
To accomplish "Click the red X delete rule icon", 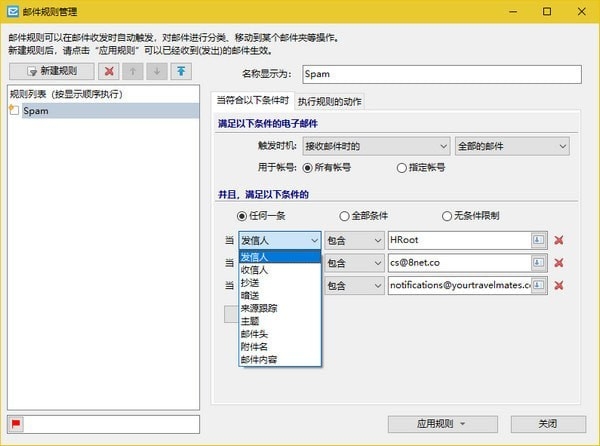I will point(109,71).
